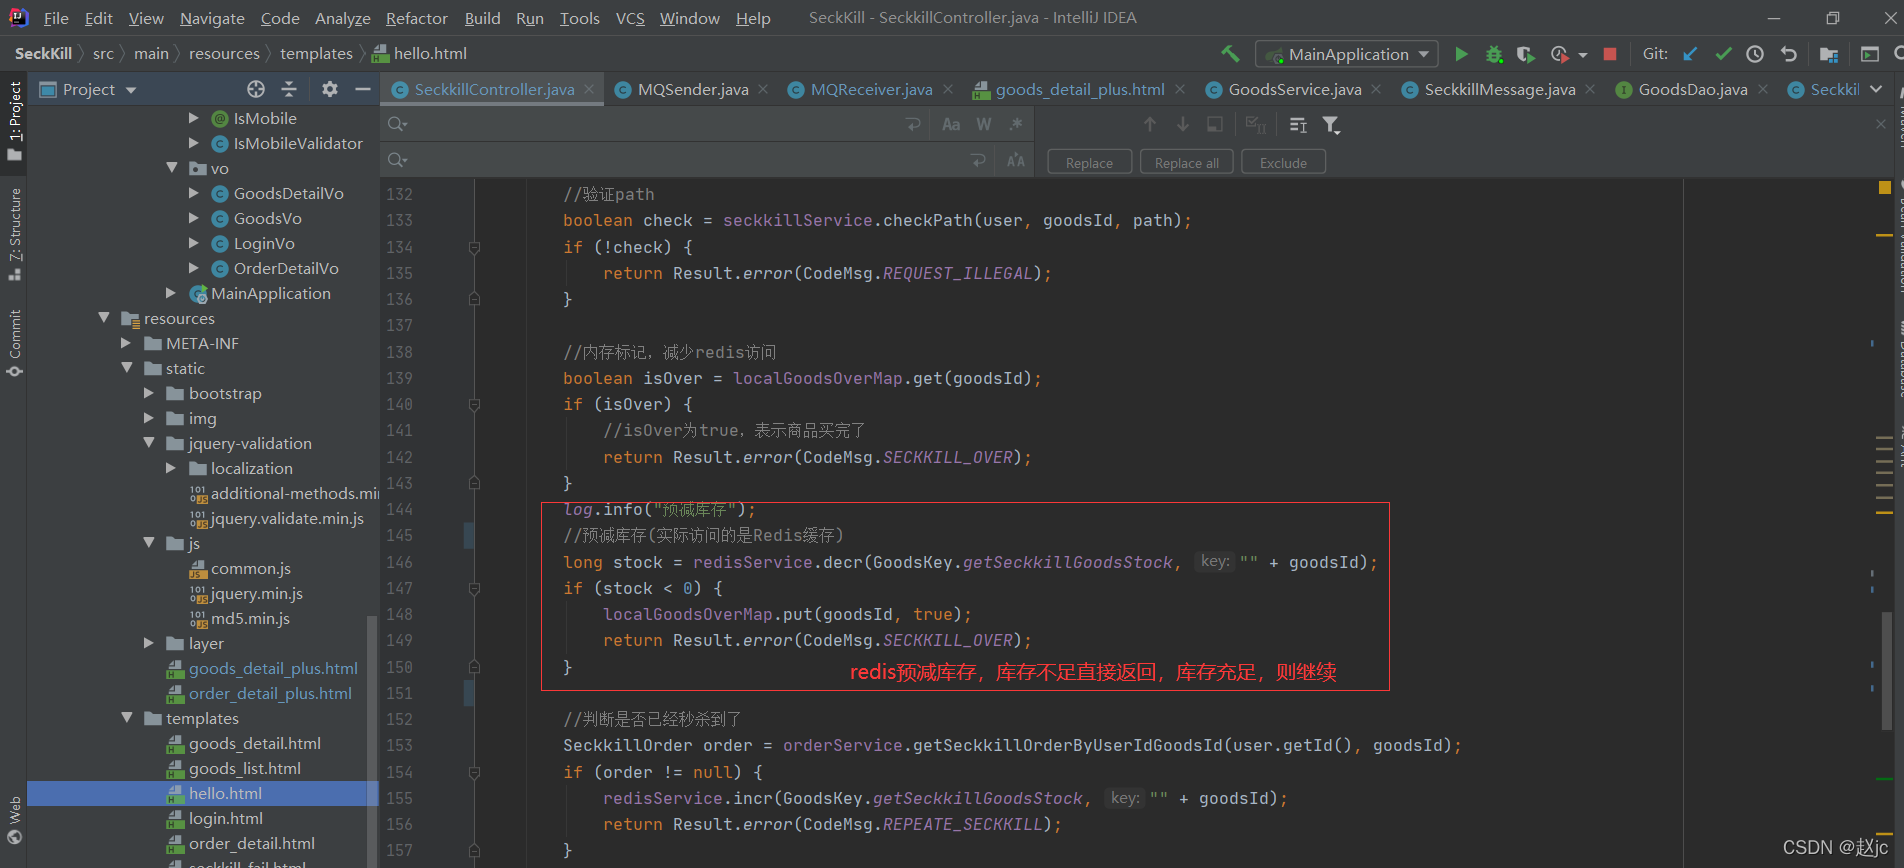The image size is (1904, 868).
Task: Collapse all in Project panel toolbar
Action: point(289,89)
